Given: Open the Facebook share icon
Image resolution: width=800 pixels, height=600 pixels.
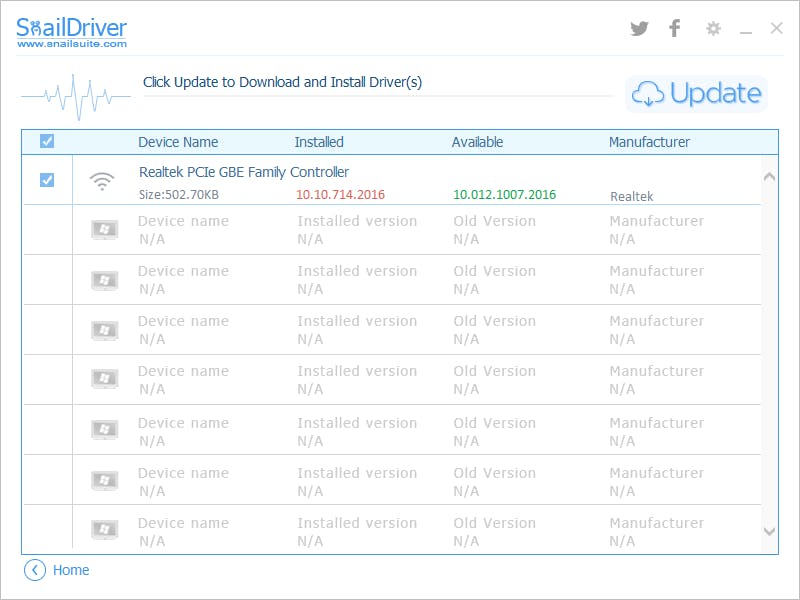Looking at the screenshot, I should 674,28.
